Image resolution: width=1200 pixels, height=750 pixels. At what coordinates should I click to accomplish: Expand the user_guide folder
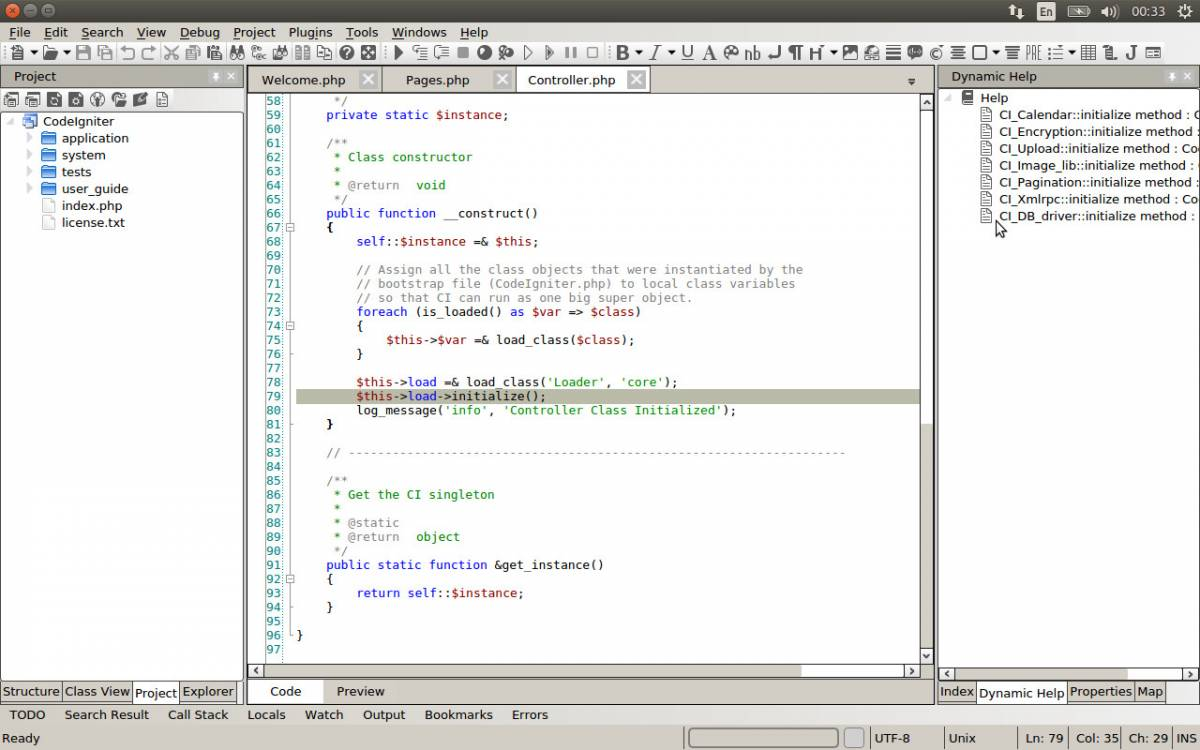pyautogui.click(x=30, y=188)
